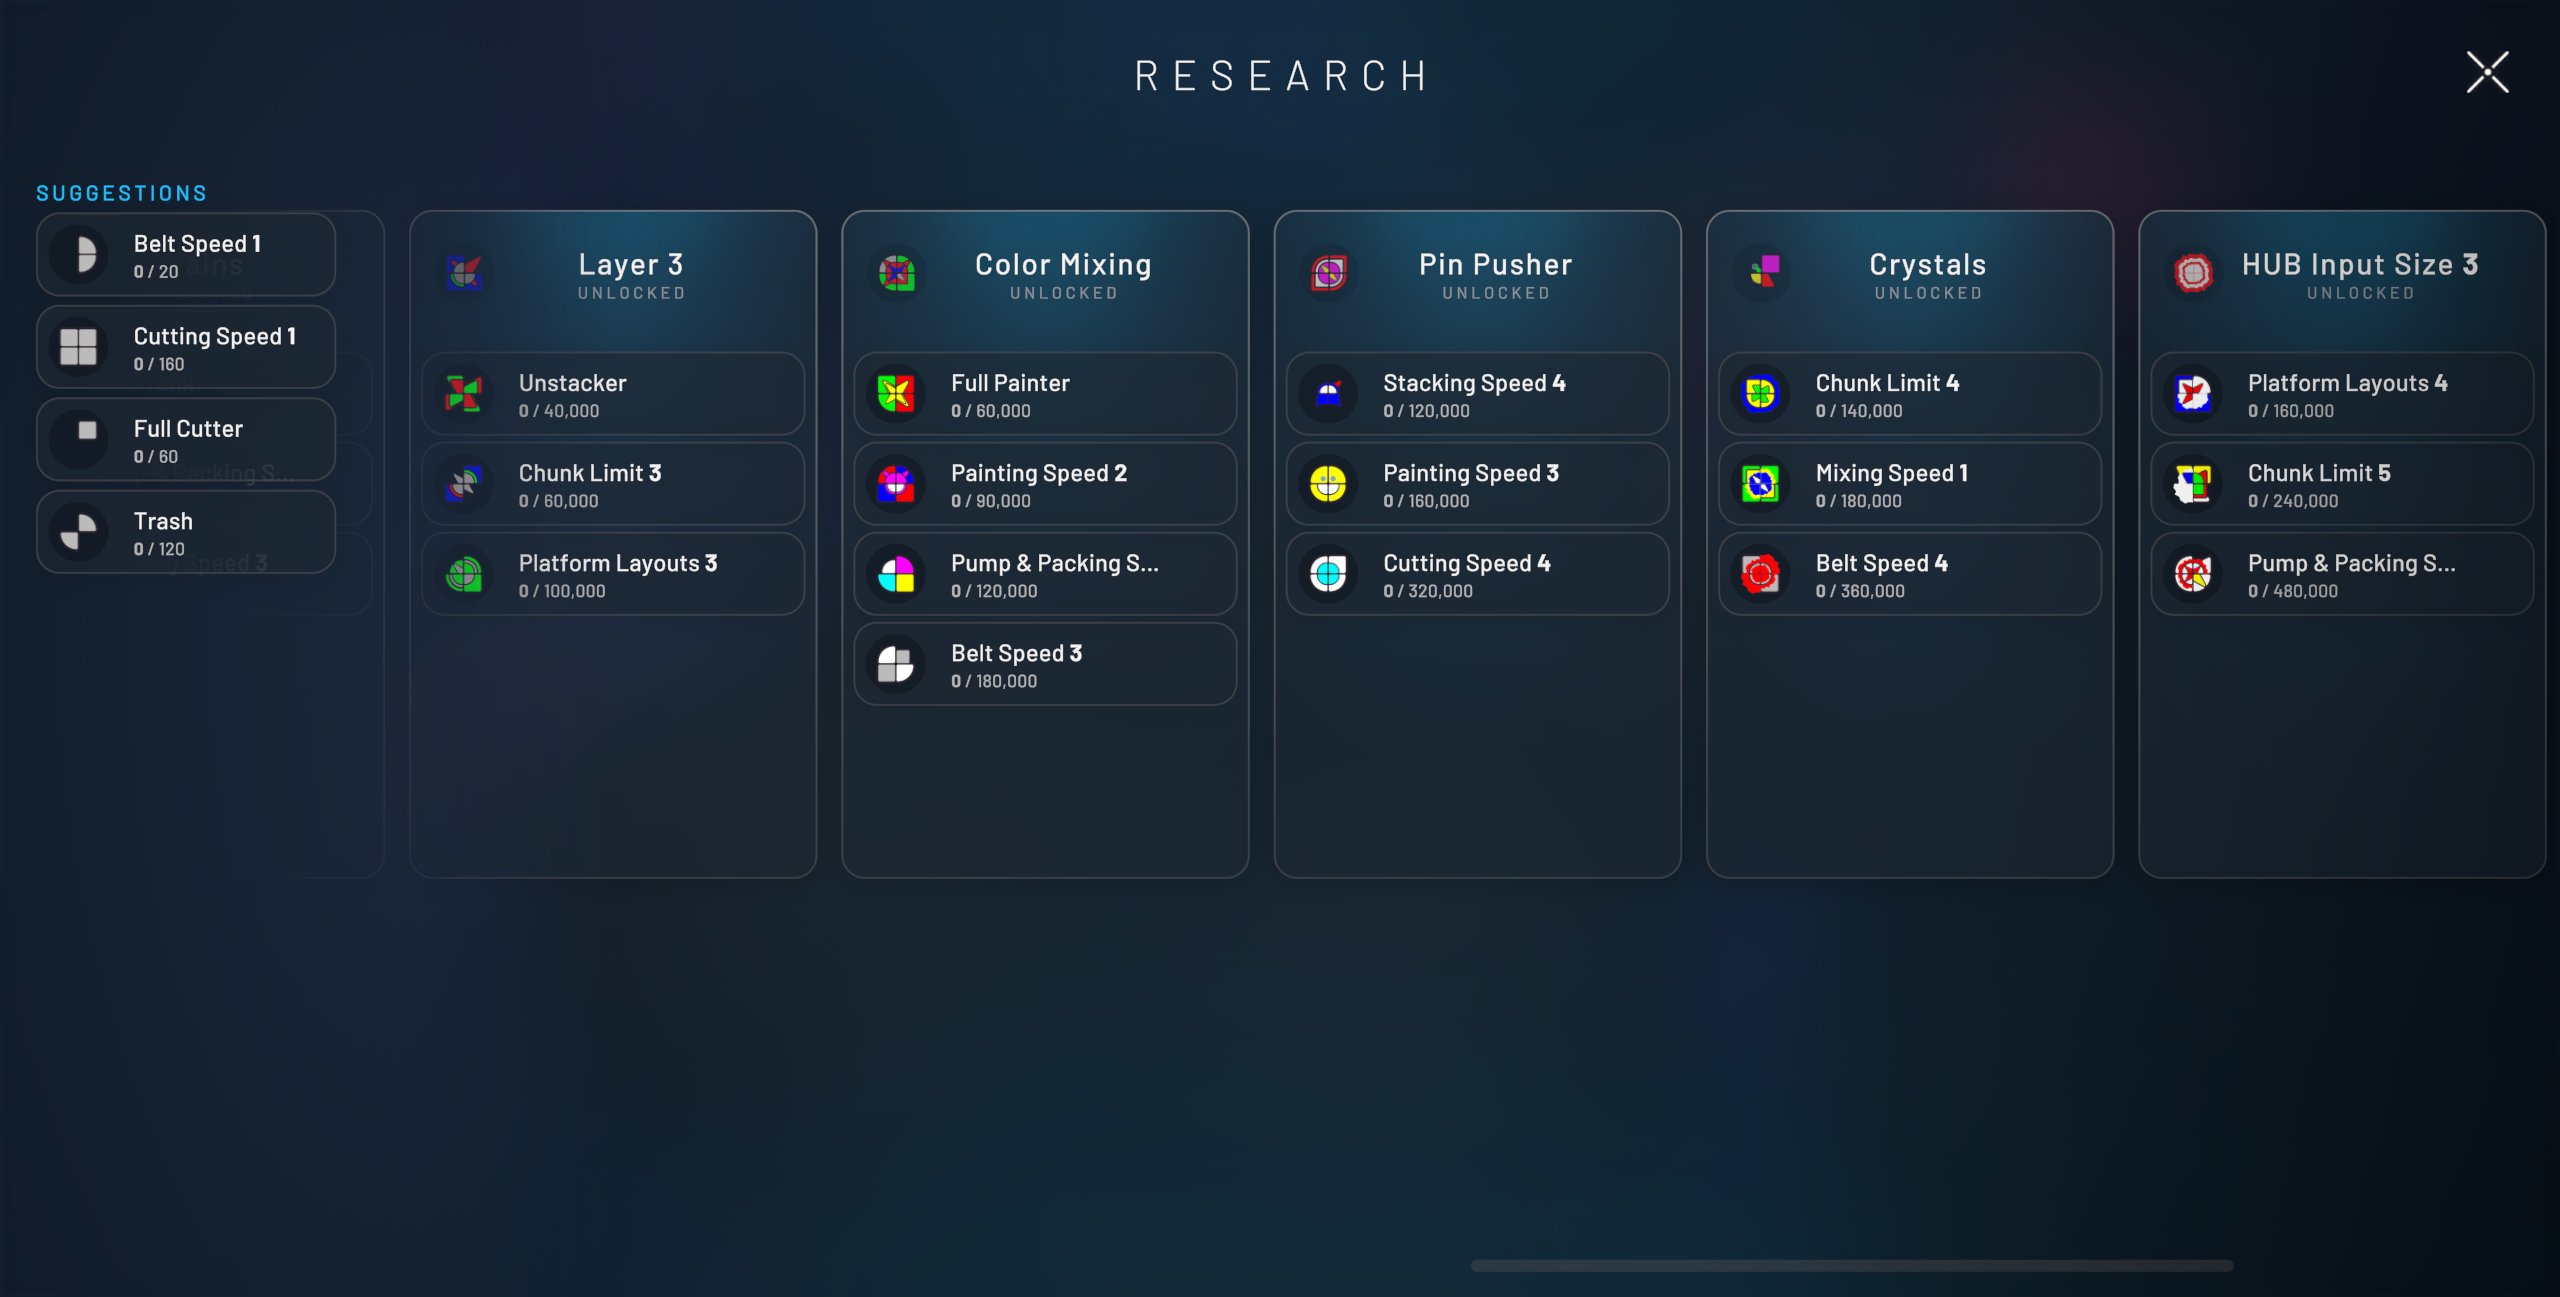This screenshot has height=1297, width=2560.
Task: Click the Cutting Speed 1 four-square icon
Action: 79,347
